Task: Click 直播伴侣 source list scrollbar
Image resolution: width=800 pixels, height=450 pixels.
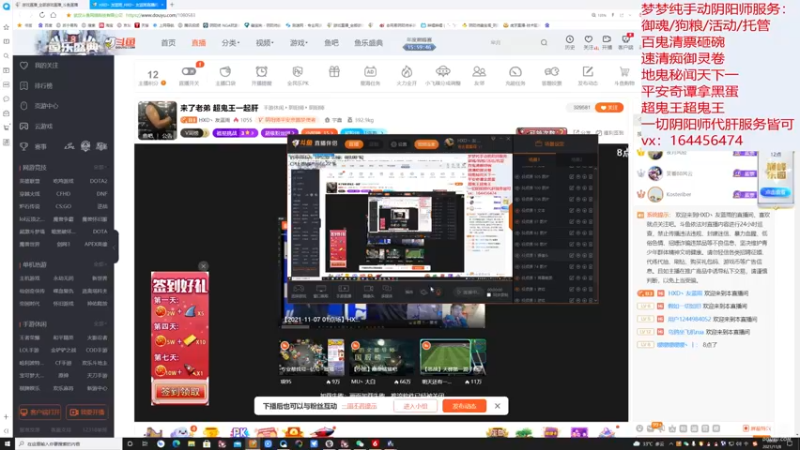Action: [x=596, y=233]
